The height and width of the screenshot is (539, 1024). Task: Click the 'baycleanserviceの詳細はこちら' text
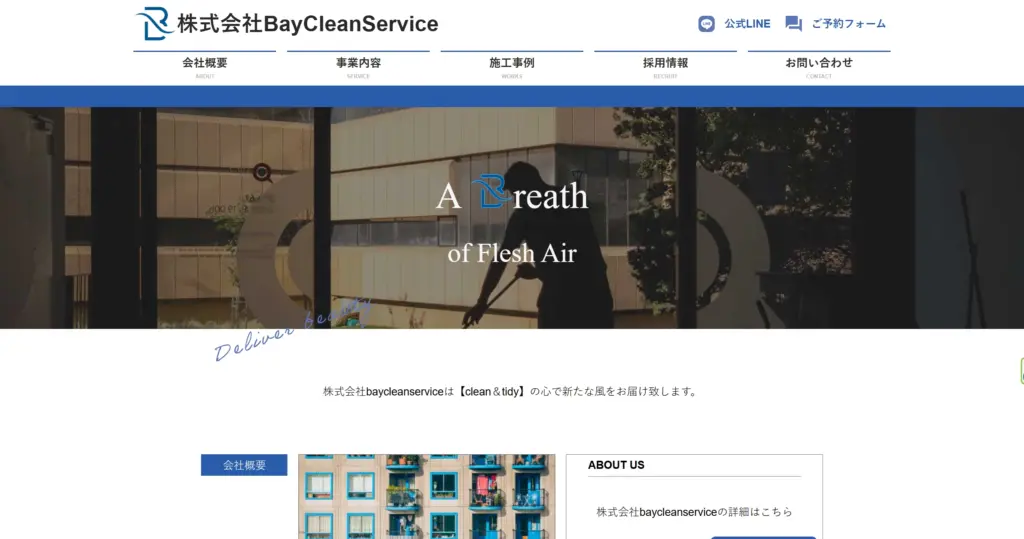[x=694, y=512]
